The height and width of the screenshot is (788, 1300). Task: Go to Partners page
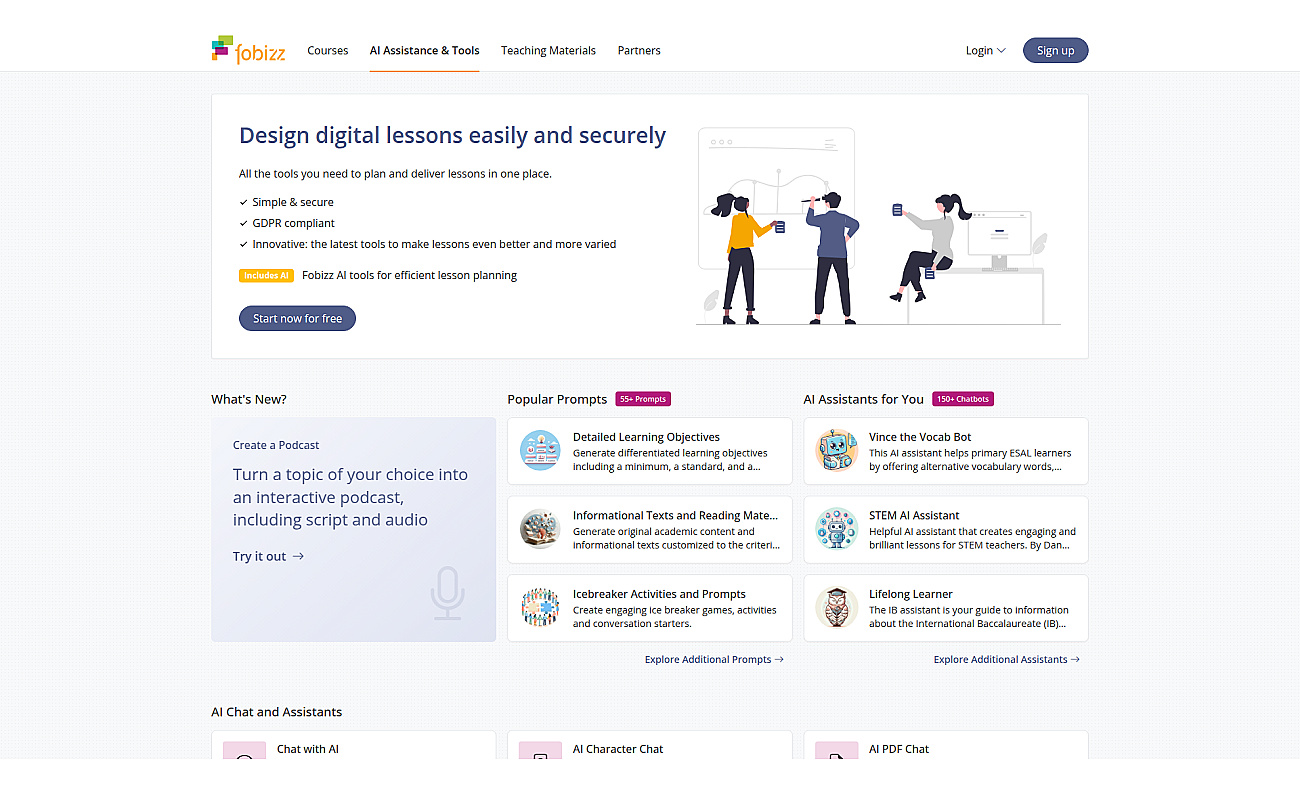pyautogui.click(x=639, y=50)
